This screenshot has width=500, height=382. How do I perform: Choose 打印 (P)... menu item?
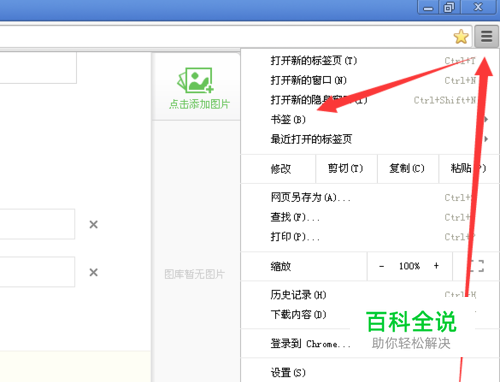point(370,237)
